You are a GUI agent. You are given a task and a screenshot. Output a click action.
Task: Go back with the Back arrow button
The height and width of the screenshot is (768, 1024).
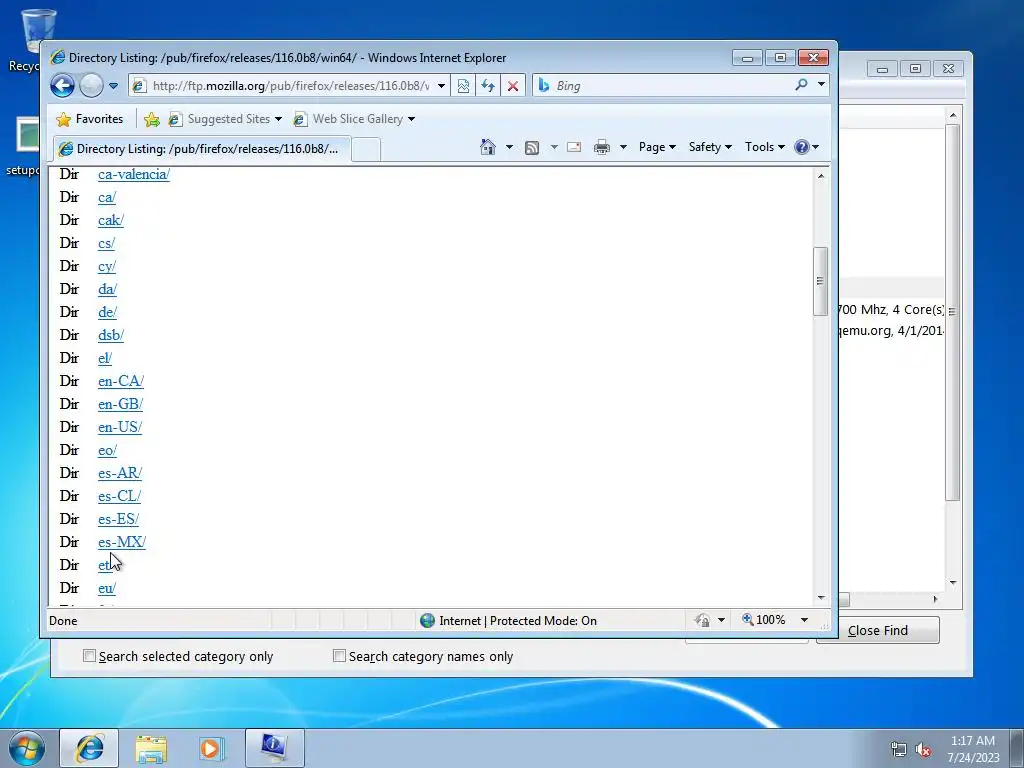[x=62, y=86]
